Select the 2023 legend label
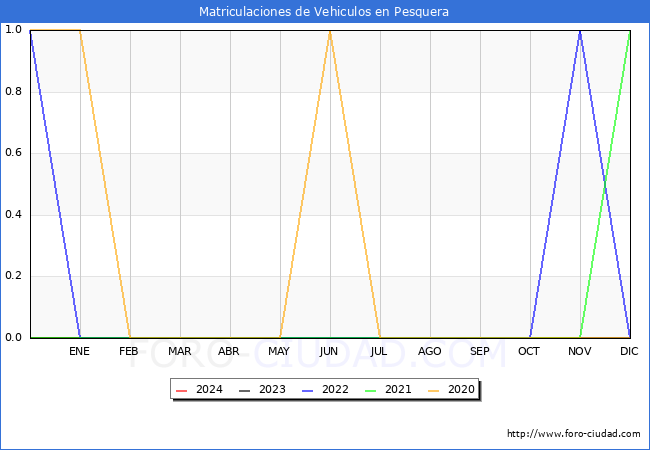The height and width of the screenshot is (450, 650). pyautogui.click(x=272, y=390)
